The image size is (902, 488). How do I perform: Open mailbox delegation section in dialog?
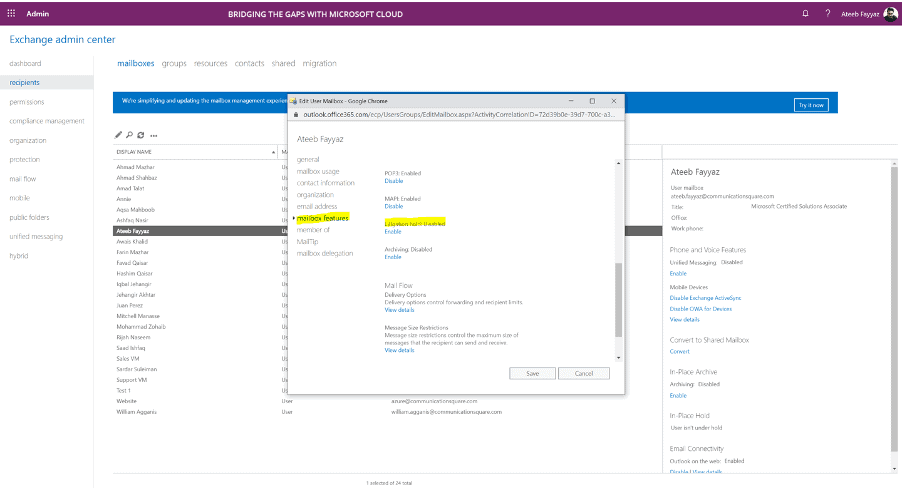coord(325,253)
